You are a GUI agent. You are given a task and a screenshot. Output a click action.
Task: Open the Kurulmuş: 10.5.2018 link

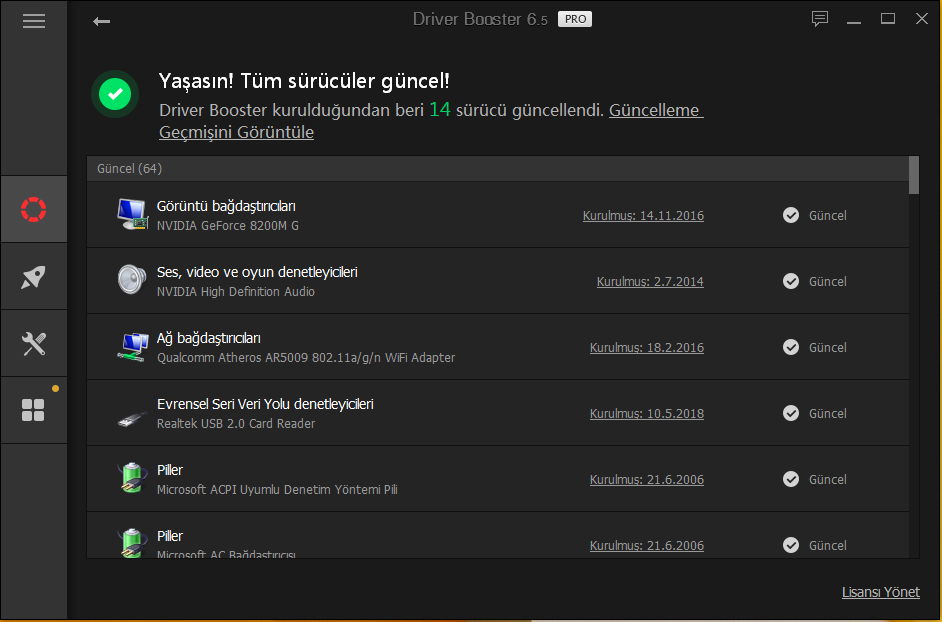(x=646, y=413)
